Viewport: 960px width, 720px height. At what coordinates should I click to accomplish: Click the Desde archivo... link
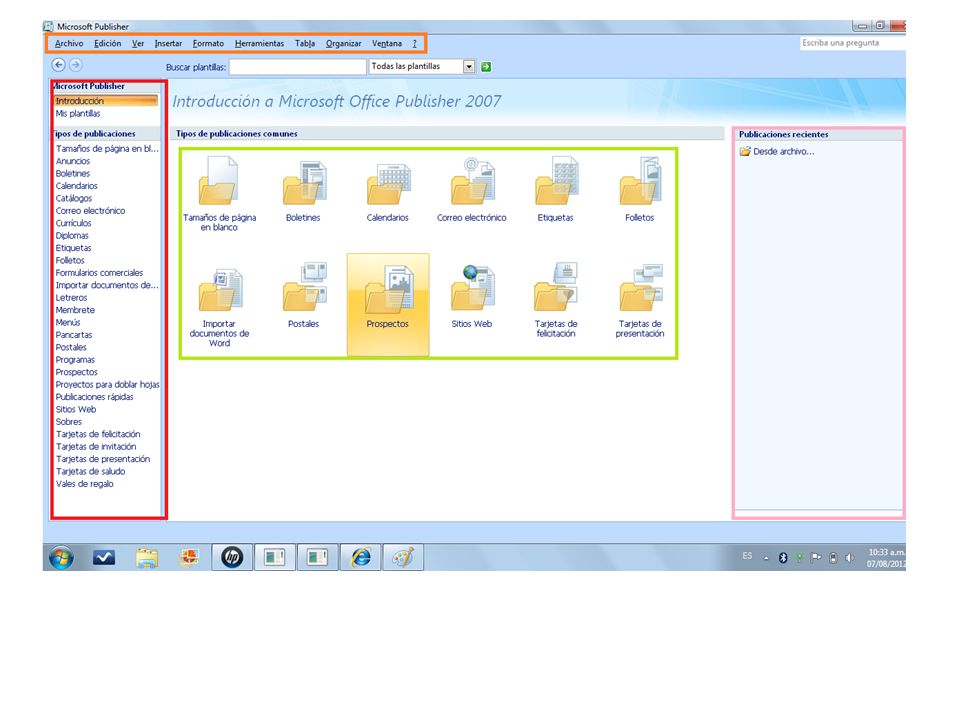[x=784, y=151]
